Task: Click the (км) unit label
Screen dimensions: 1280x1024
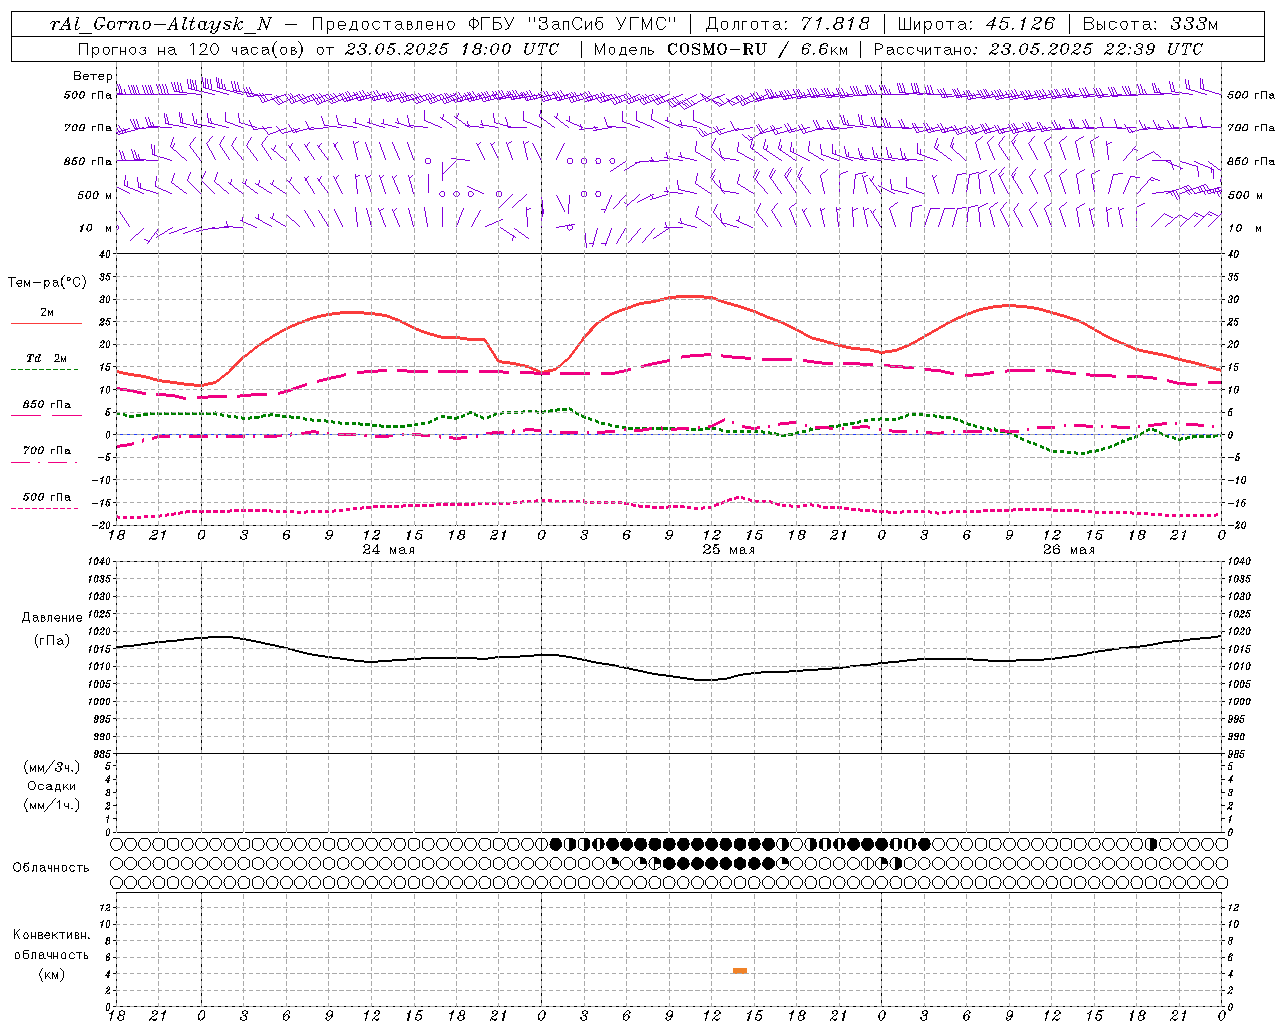Action: pos(51,974)
